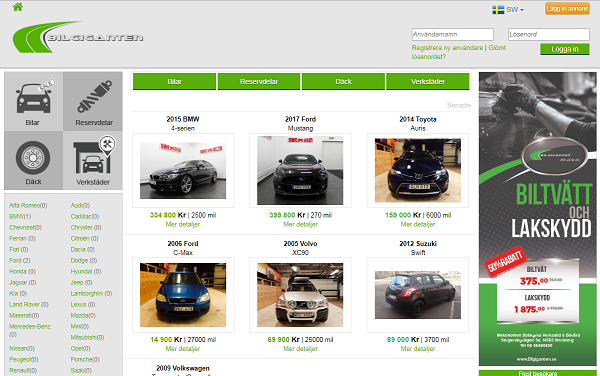Viewport: 600px width, 376px height.
Task: Switch to the Verkstäder green tab
Action: click(x=427, y=81)
